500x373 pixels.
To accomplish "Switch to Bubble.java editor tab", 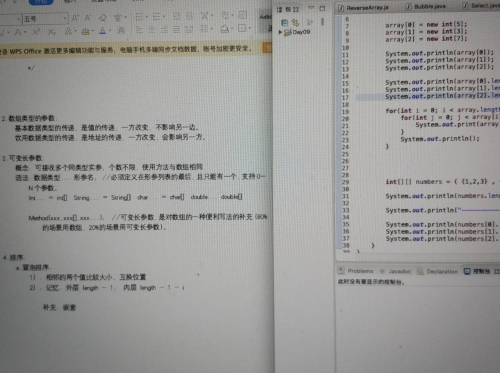I will click(426, 7).
